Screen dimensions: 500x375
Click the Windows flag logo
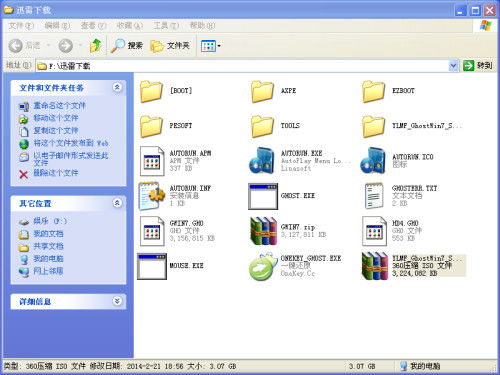[486, 26]
